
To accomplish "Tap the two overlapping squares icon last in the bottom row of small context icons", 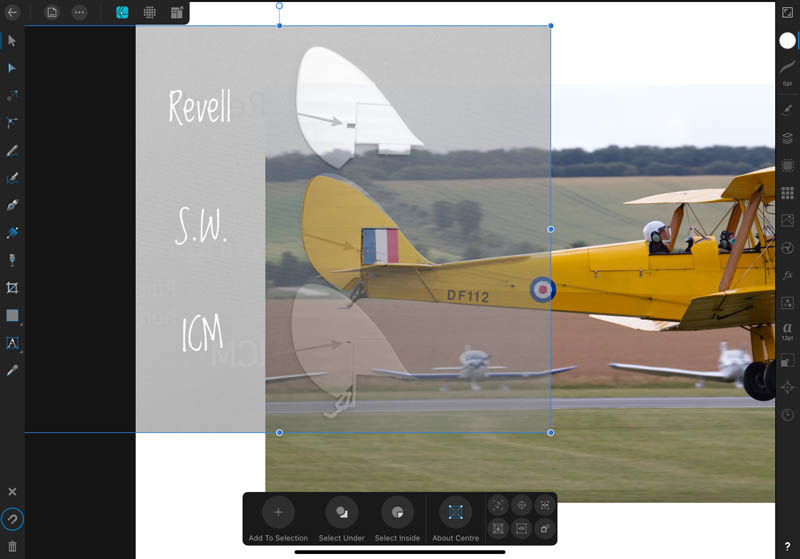I will click(x=545, y=528).
